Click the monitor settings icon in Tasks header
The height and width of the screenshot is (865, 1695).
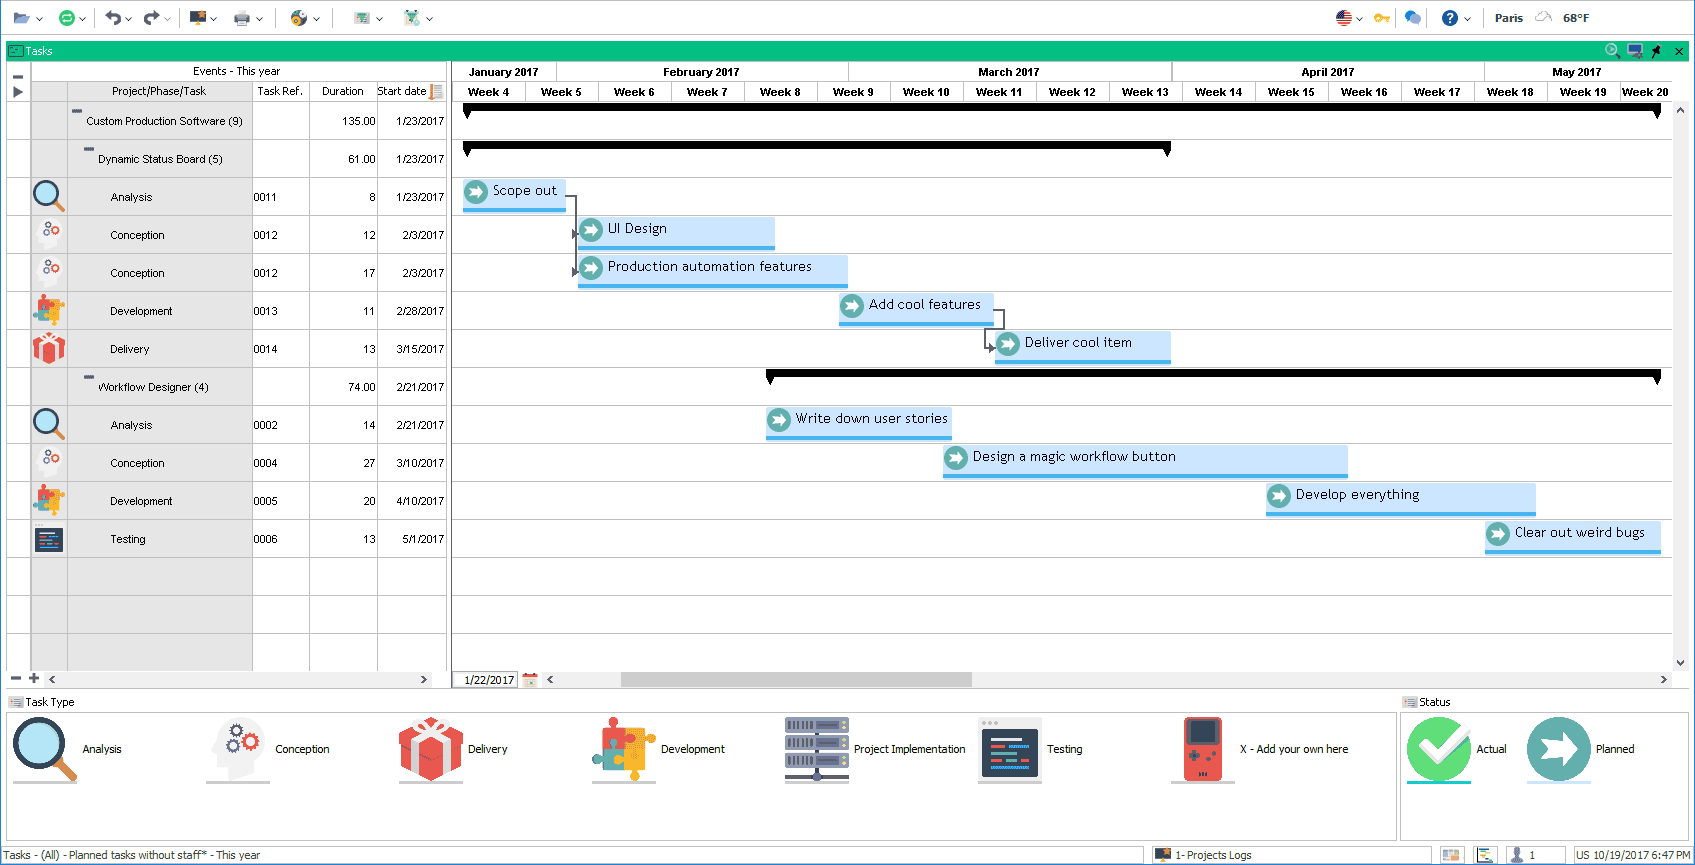click(1635, 50)
